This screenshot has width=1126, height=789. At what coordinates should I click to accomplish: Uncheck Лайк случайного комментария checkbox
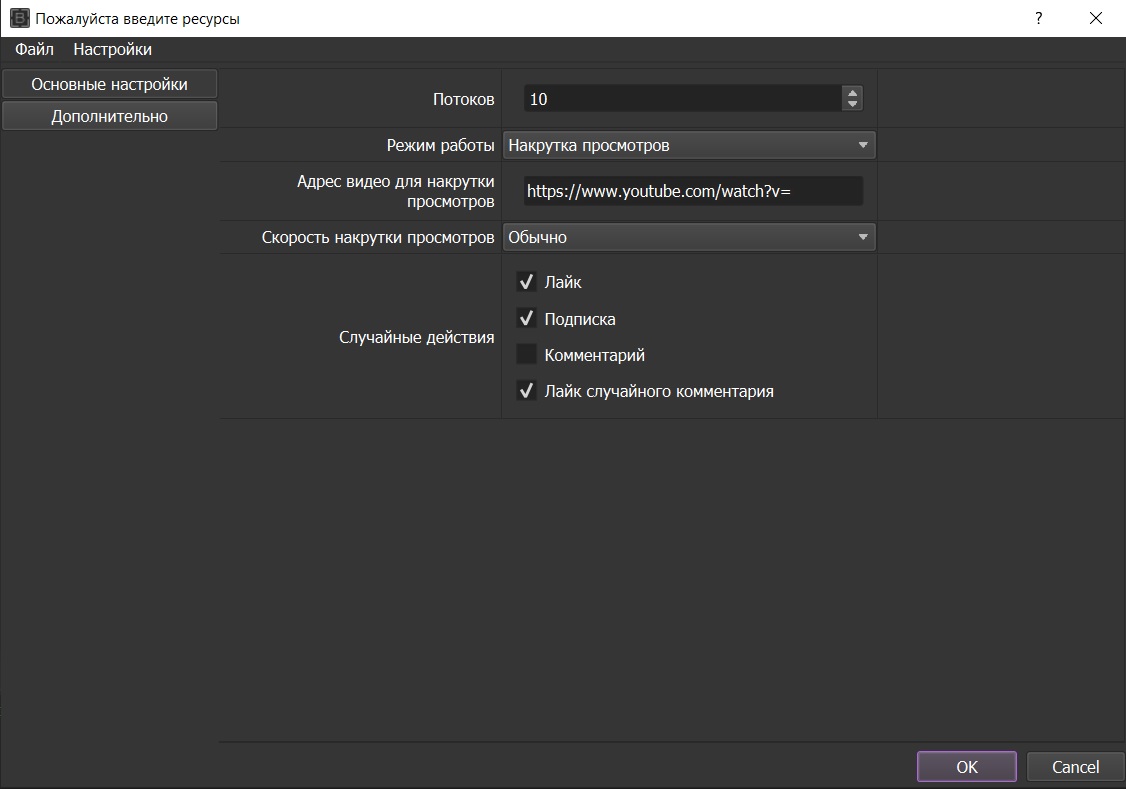pos(526,391)
